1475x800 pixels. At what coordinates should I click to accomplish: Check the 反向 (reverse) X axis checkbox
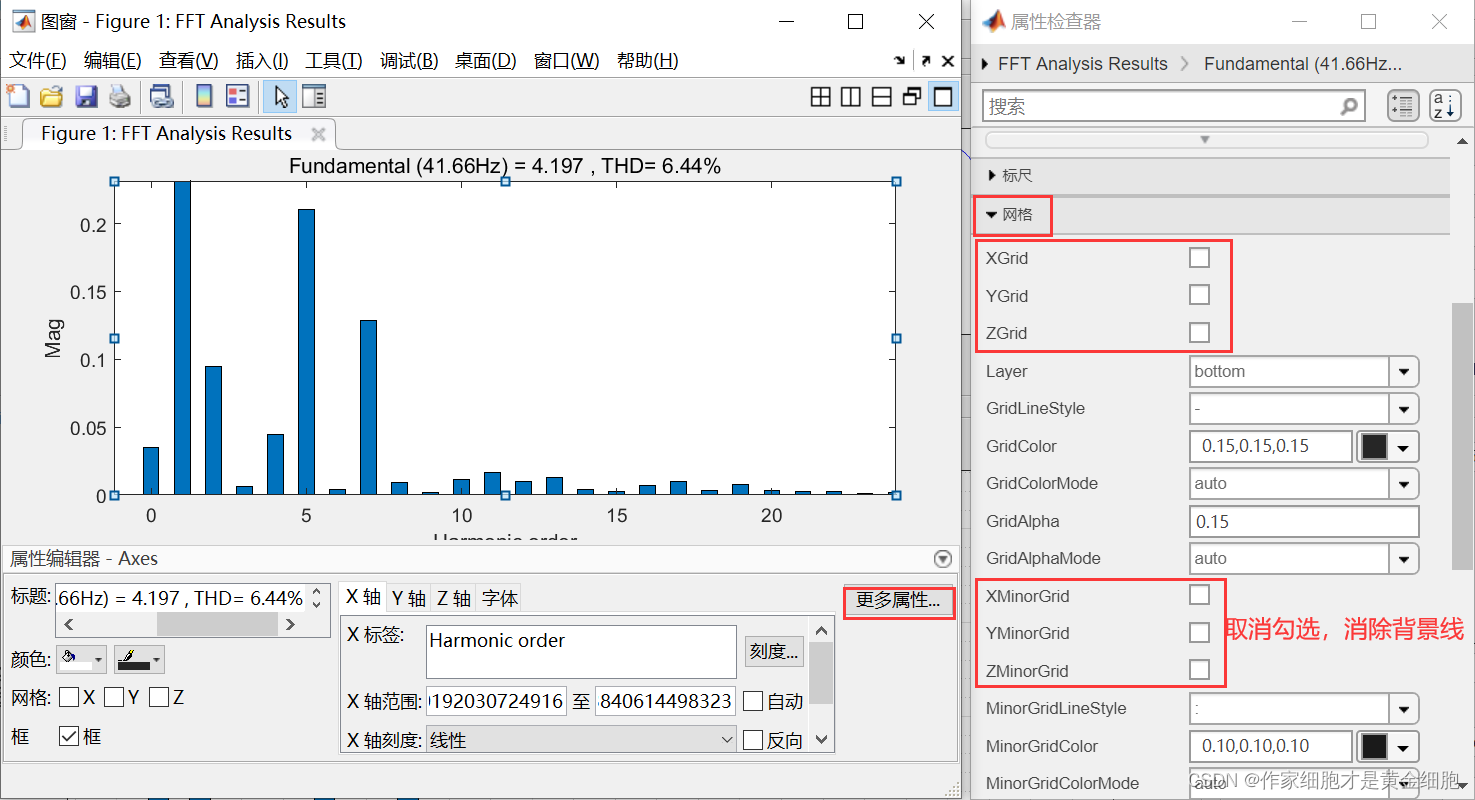[753, 741]
